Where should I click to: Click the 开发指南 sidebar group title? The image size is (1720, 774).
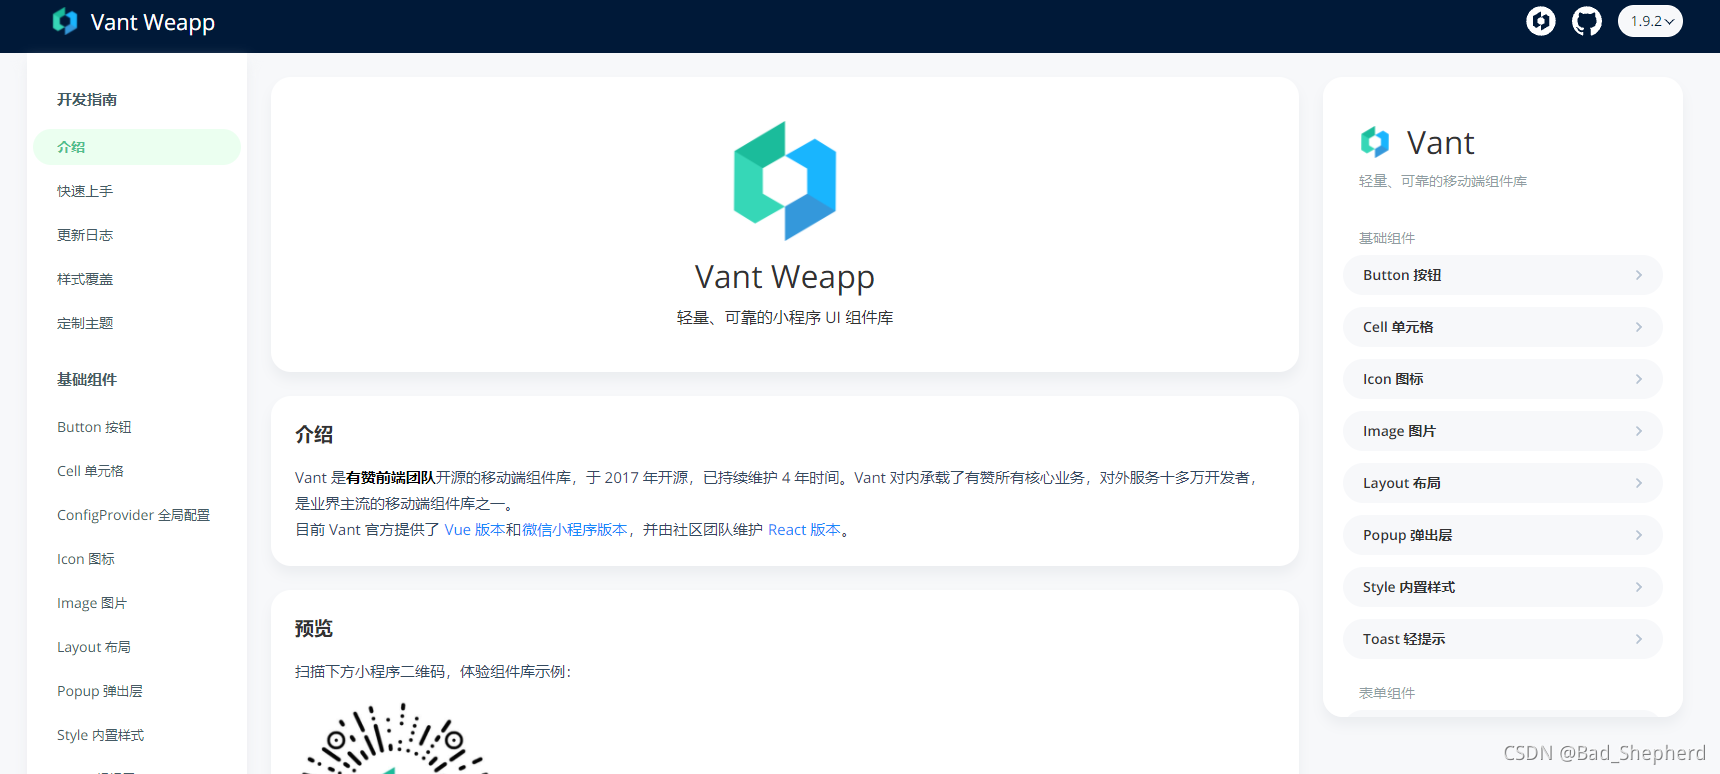click(87, 99)
